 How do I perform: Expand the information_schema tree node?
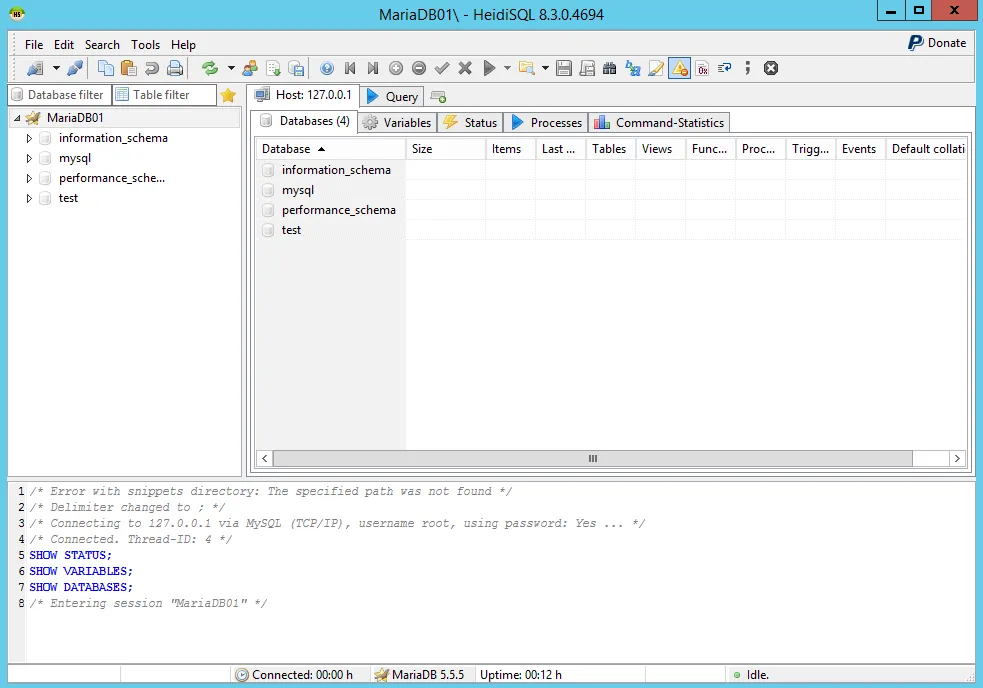29,139
